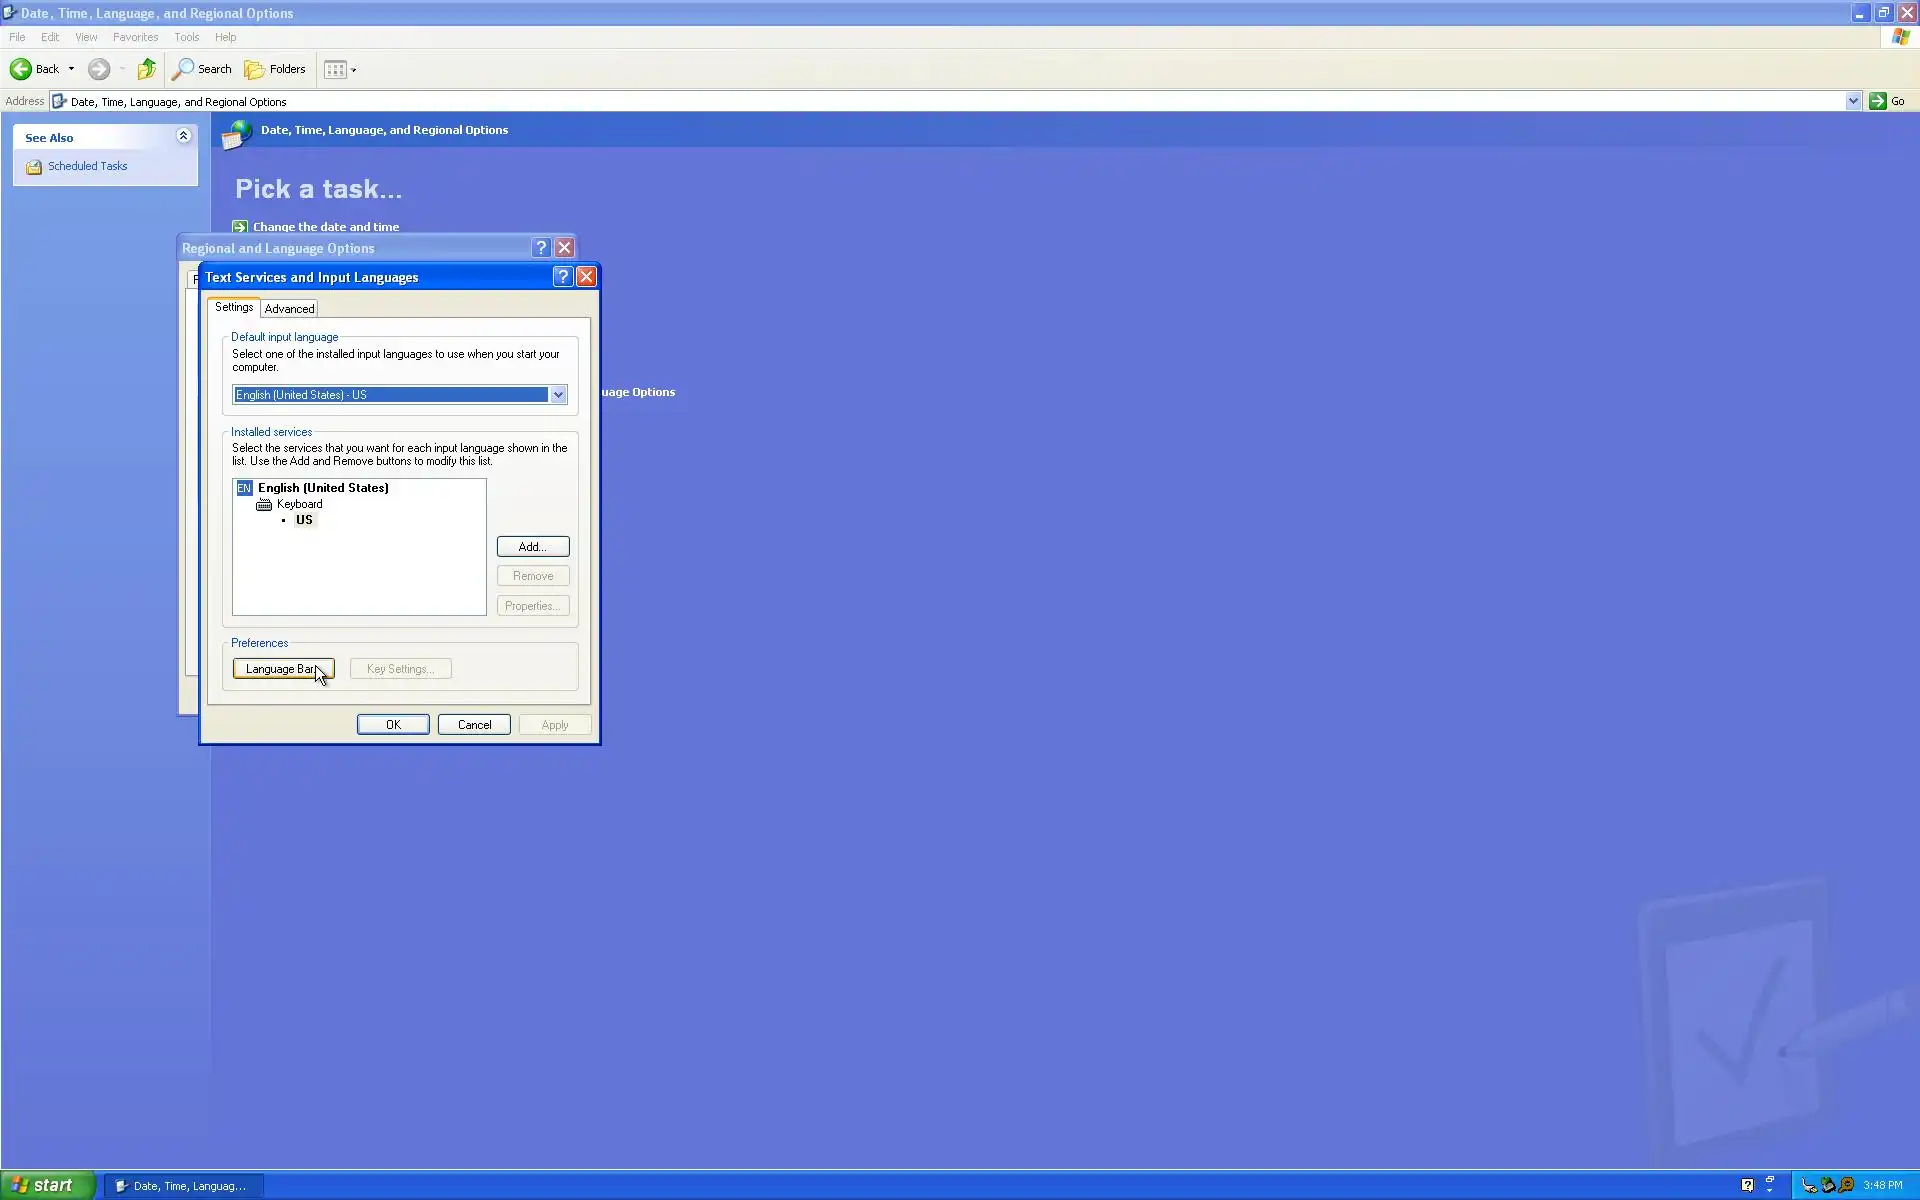Click Text Services dialog help question icon
Image resolution: width=1920 pixels, height=1200 pixels.
click(562, 277)
